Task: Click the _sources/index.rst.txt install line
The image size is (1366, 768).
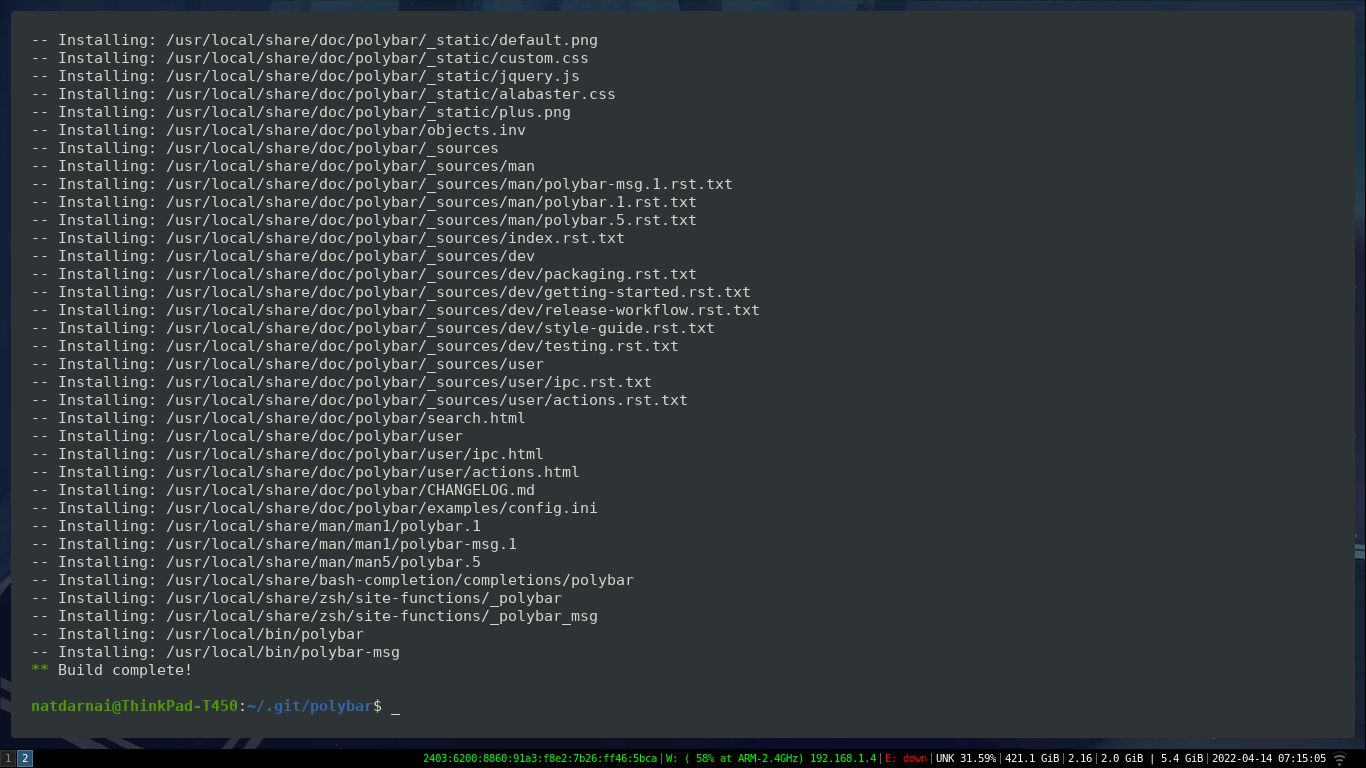Action: point(328,238)
